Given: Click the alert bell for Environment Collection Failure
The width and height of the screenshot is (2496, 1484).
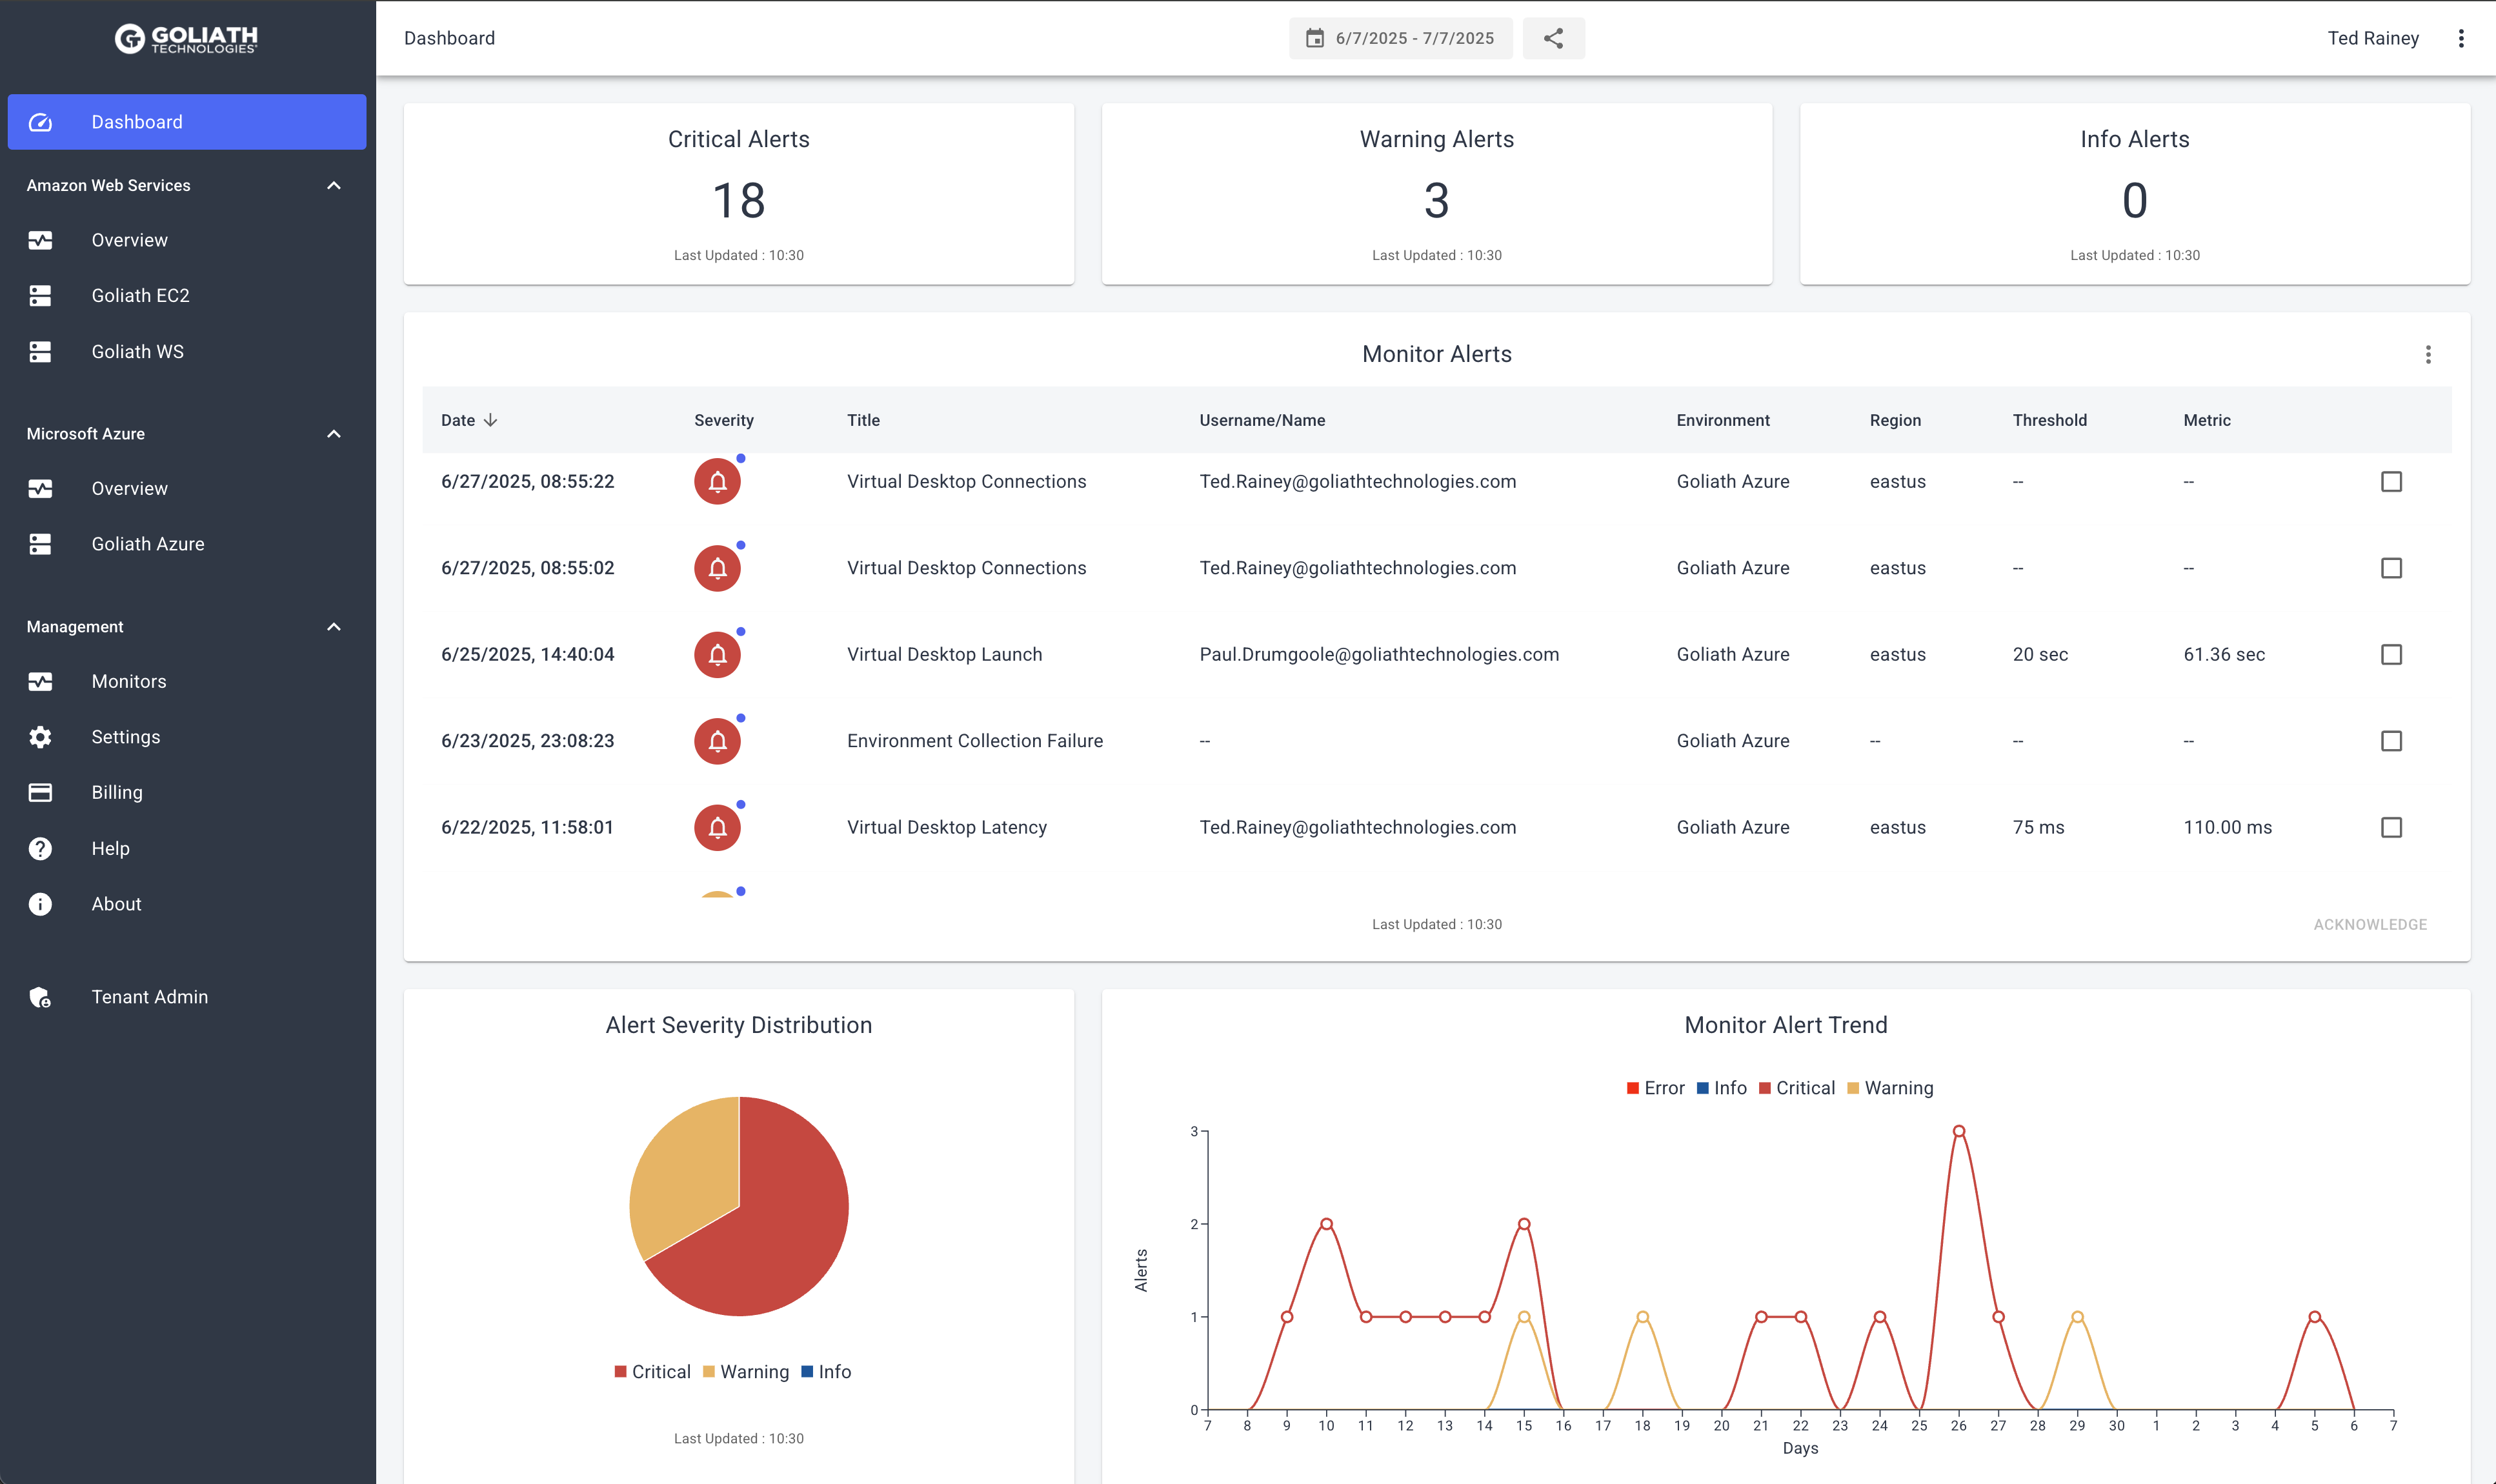Looking at the screenshot, I should (x=717, y=741).
